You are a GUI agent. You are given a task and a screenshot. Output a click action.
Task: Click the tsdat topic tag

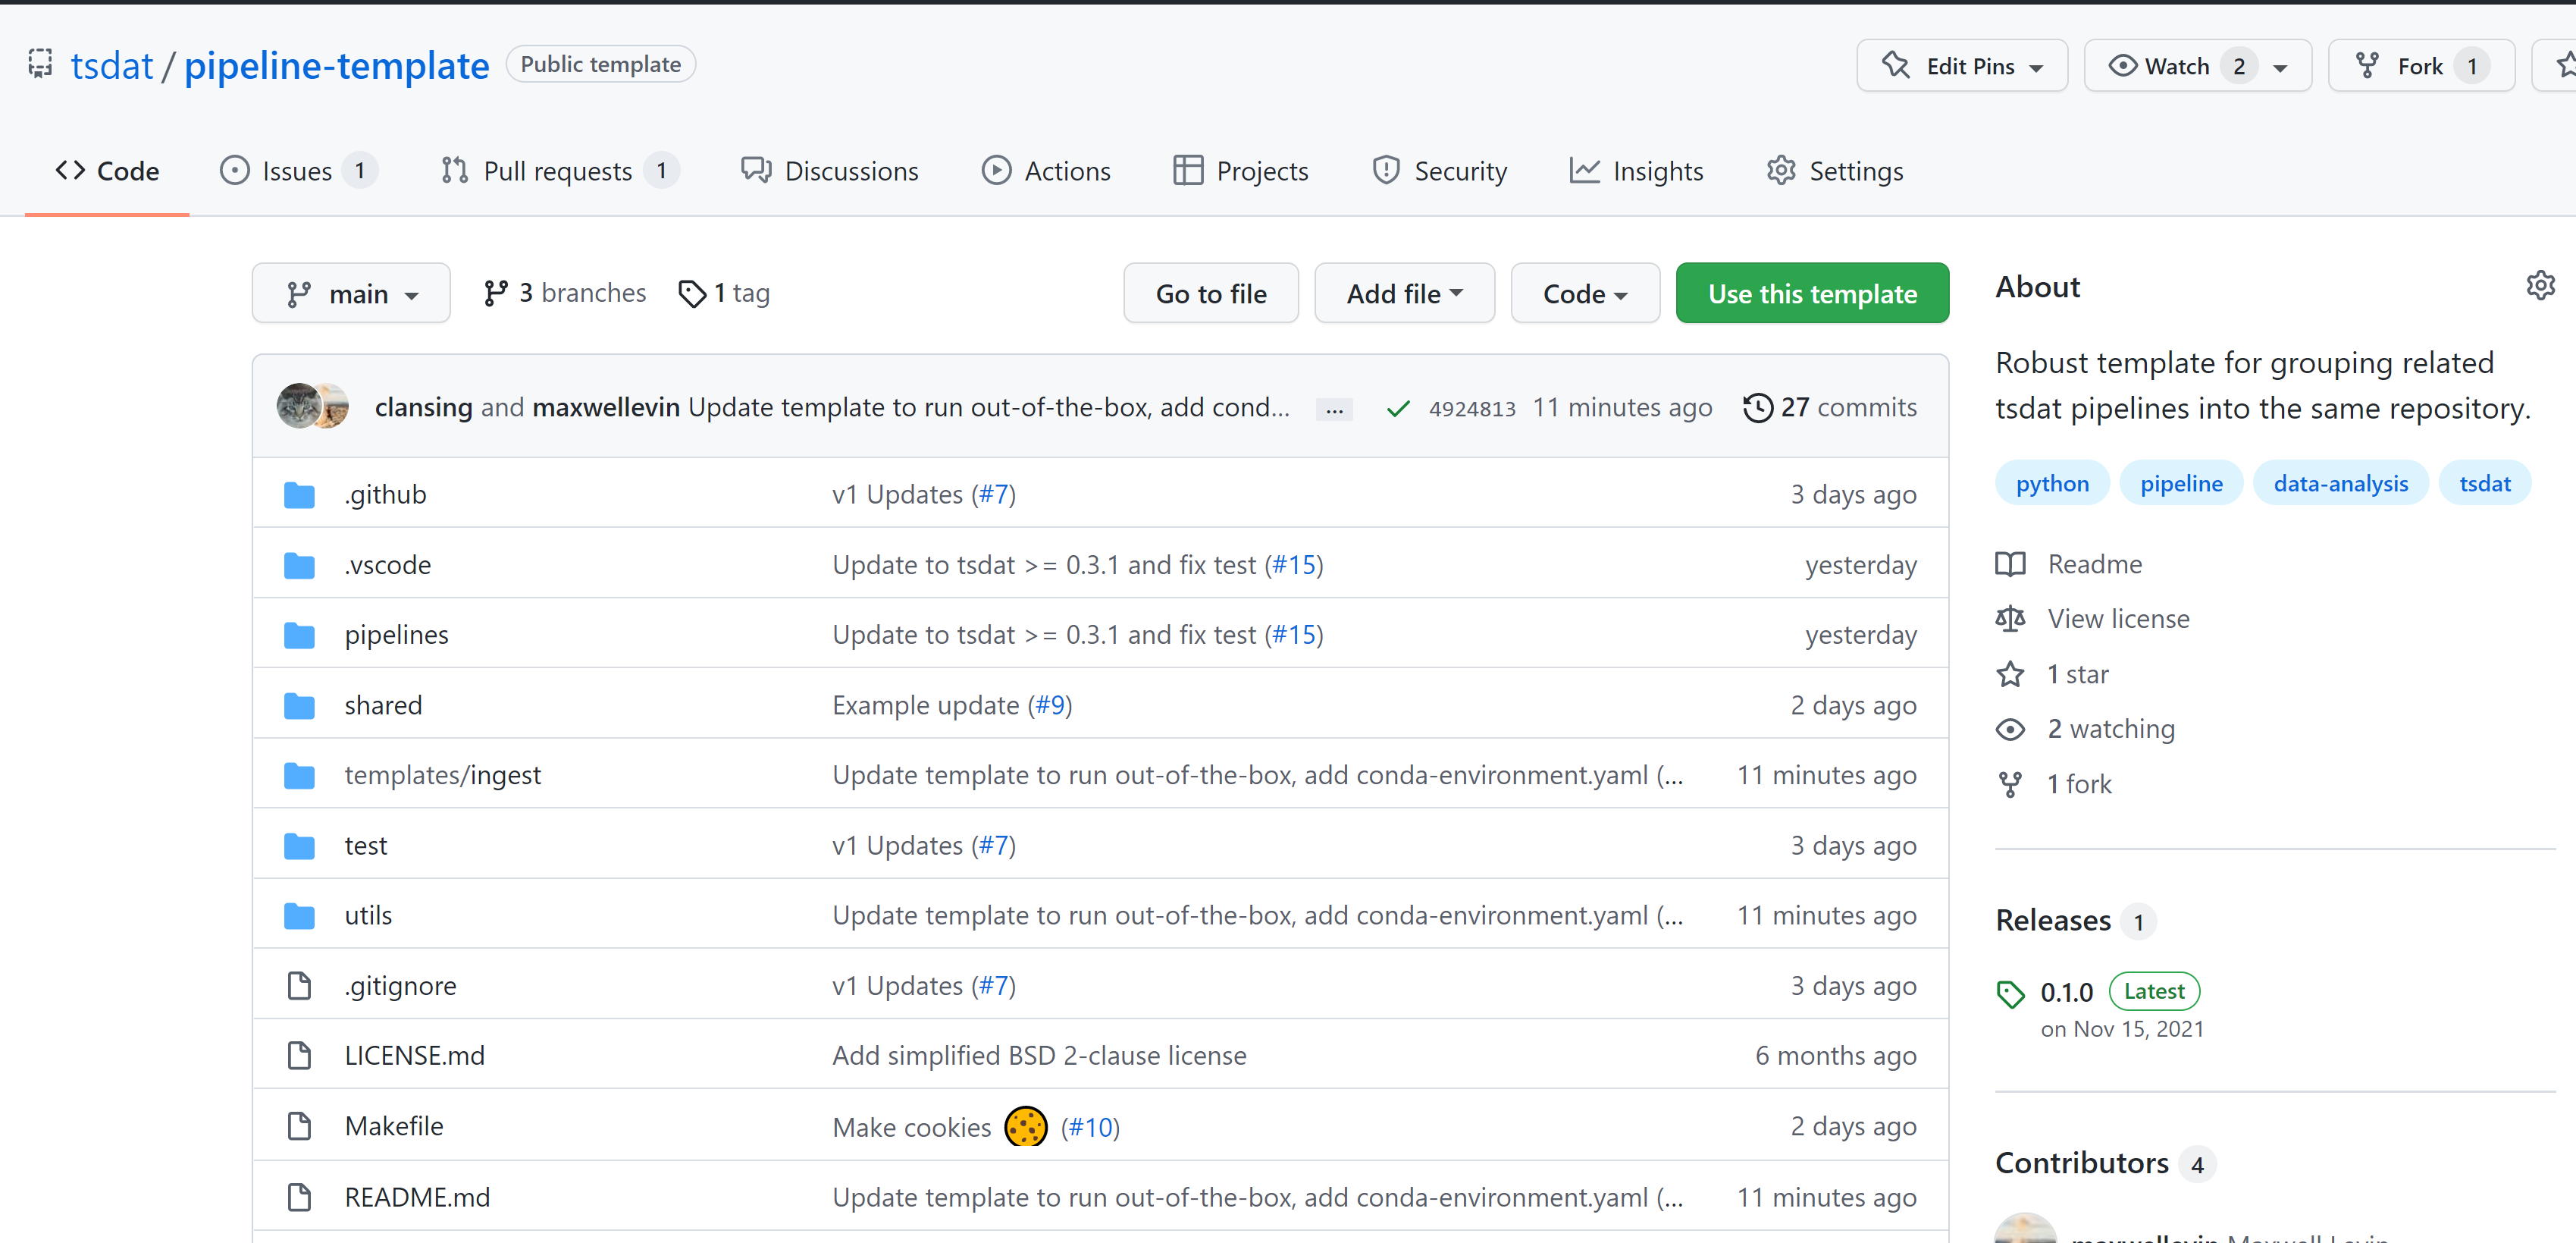coord(2485,484)
